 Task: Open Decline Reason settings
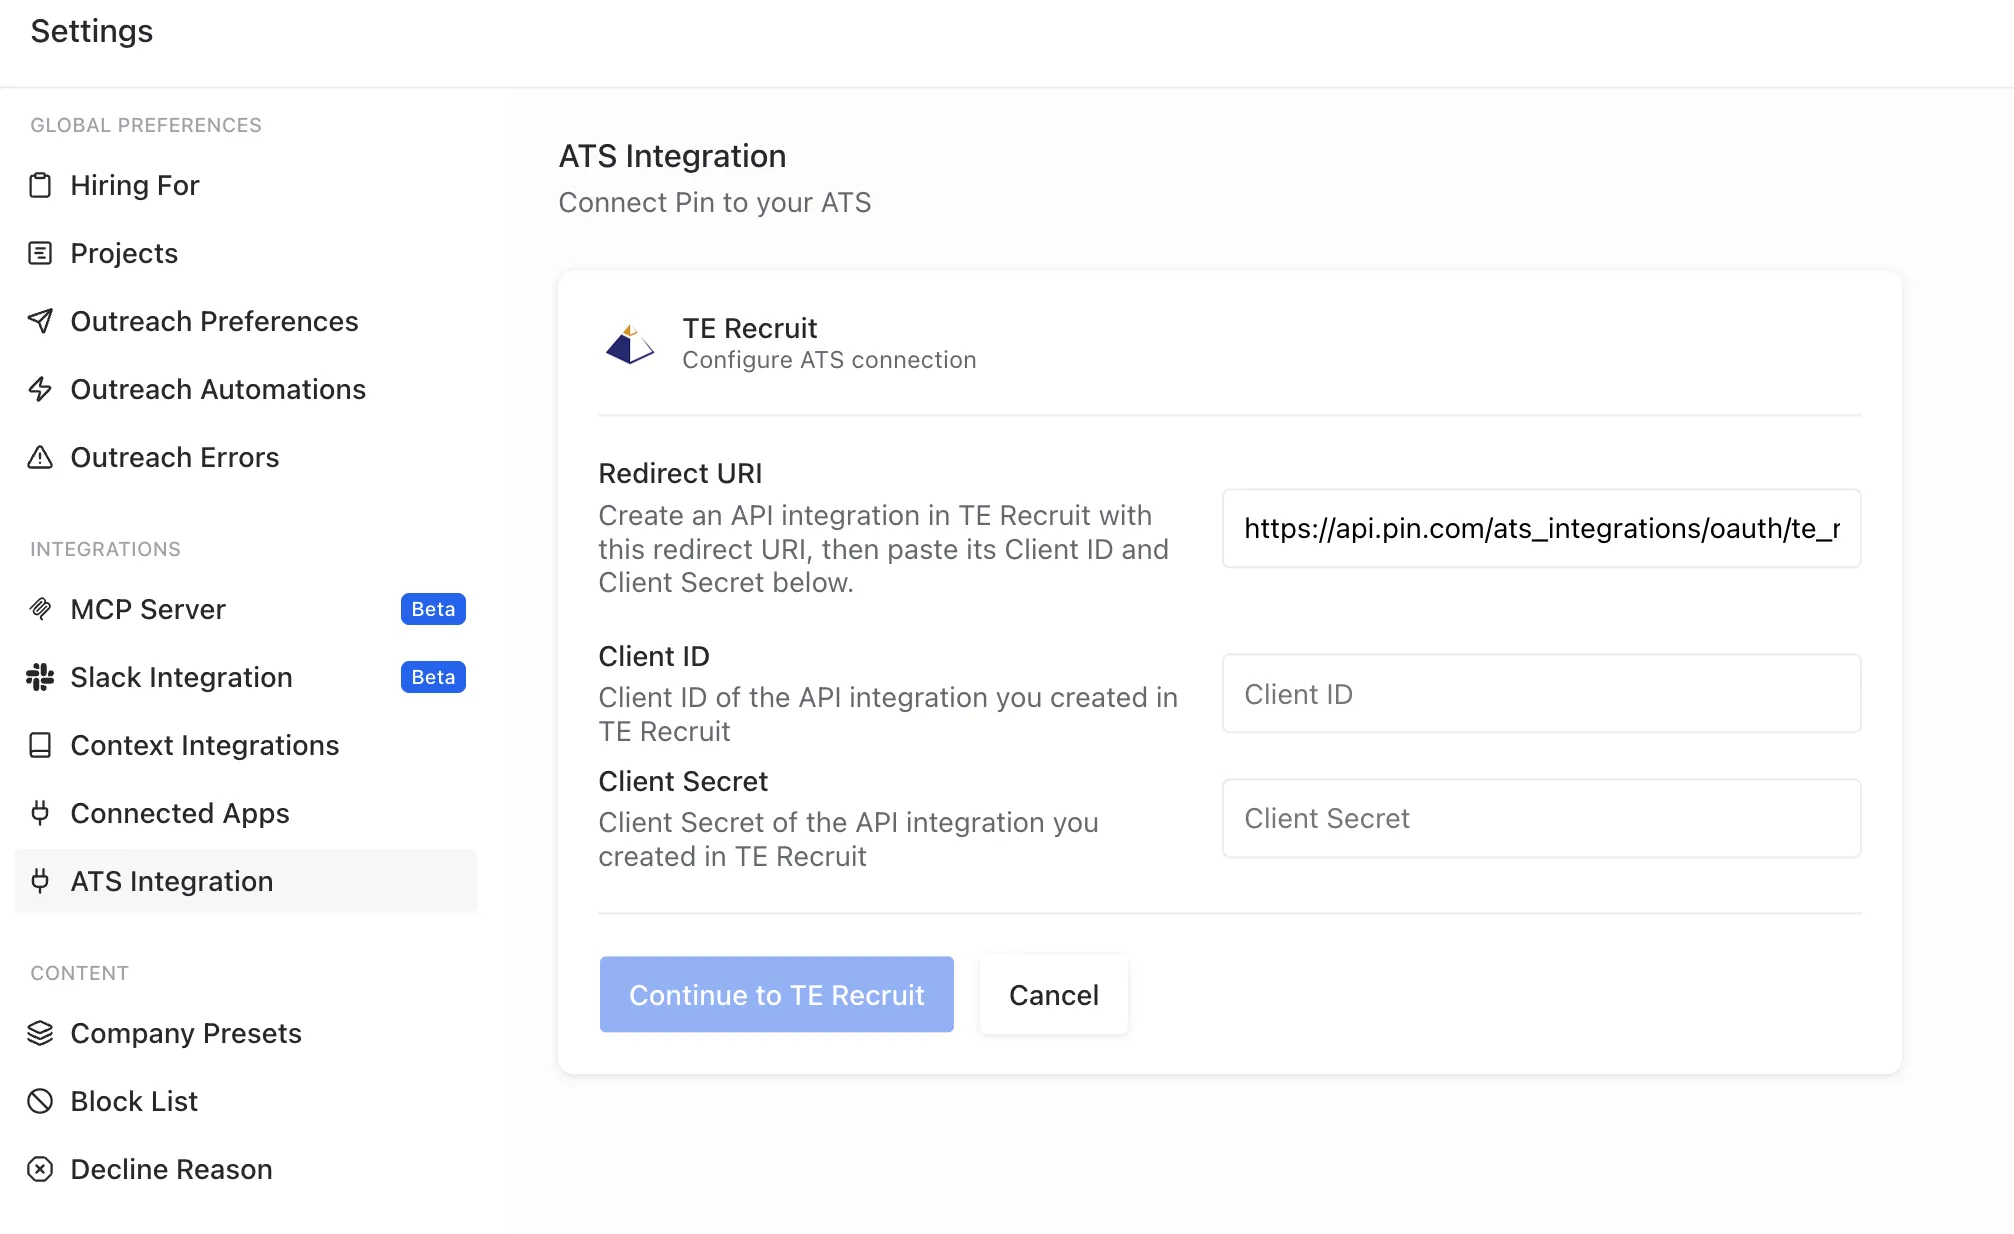tap(246, 1169)
